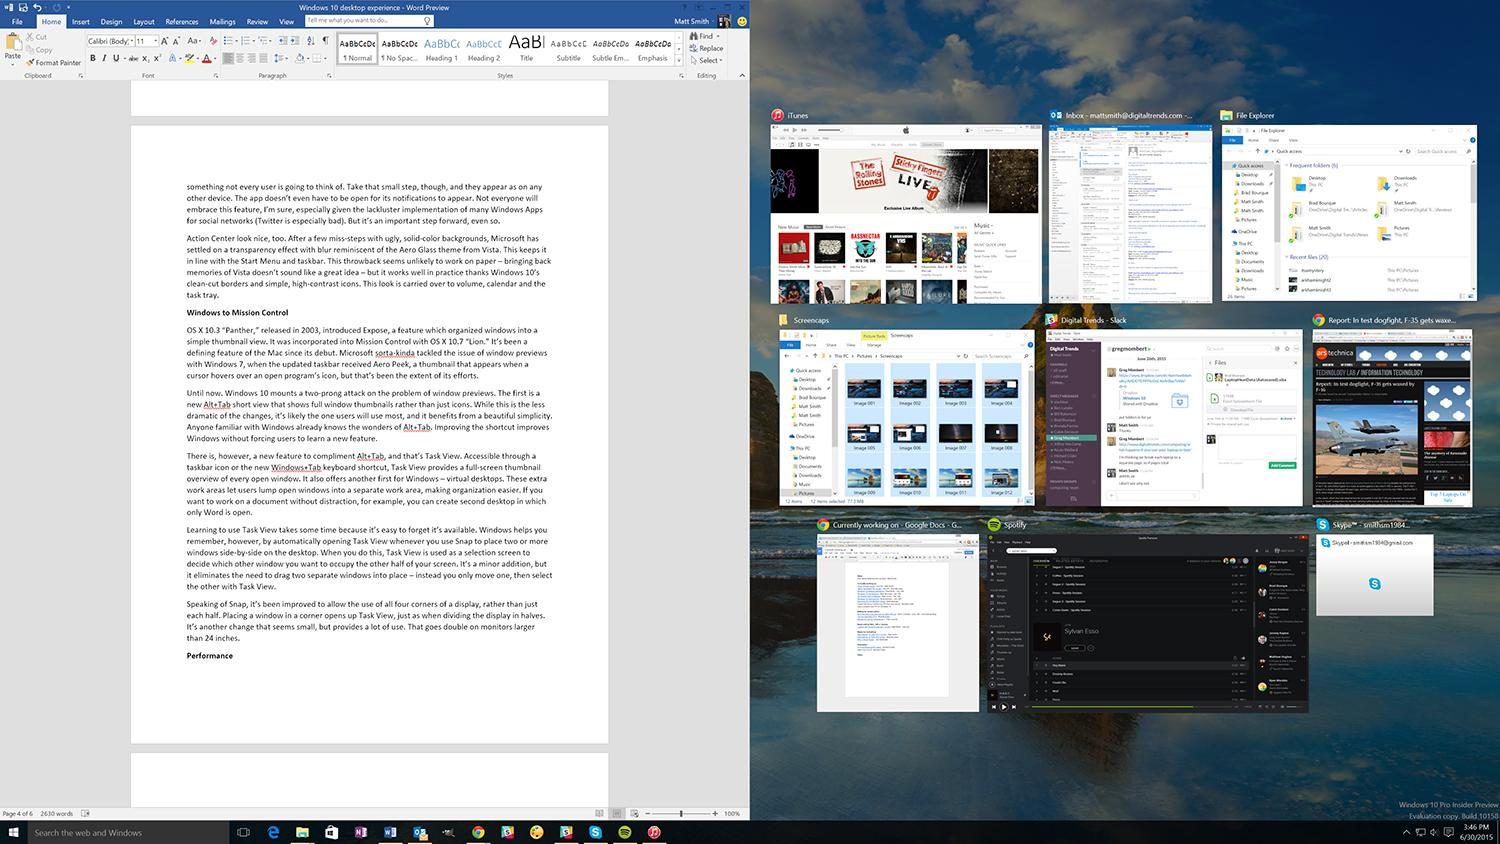The image size is (1500, 844).
Task: Click Shrink Font size icon
Action: click(176, 41)
